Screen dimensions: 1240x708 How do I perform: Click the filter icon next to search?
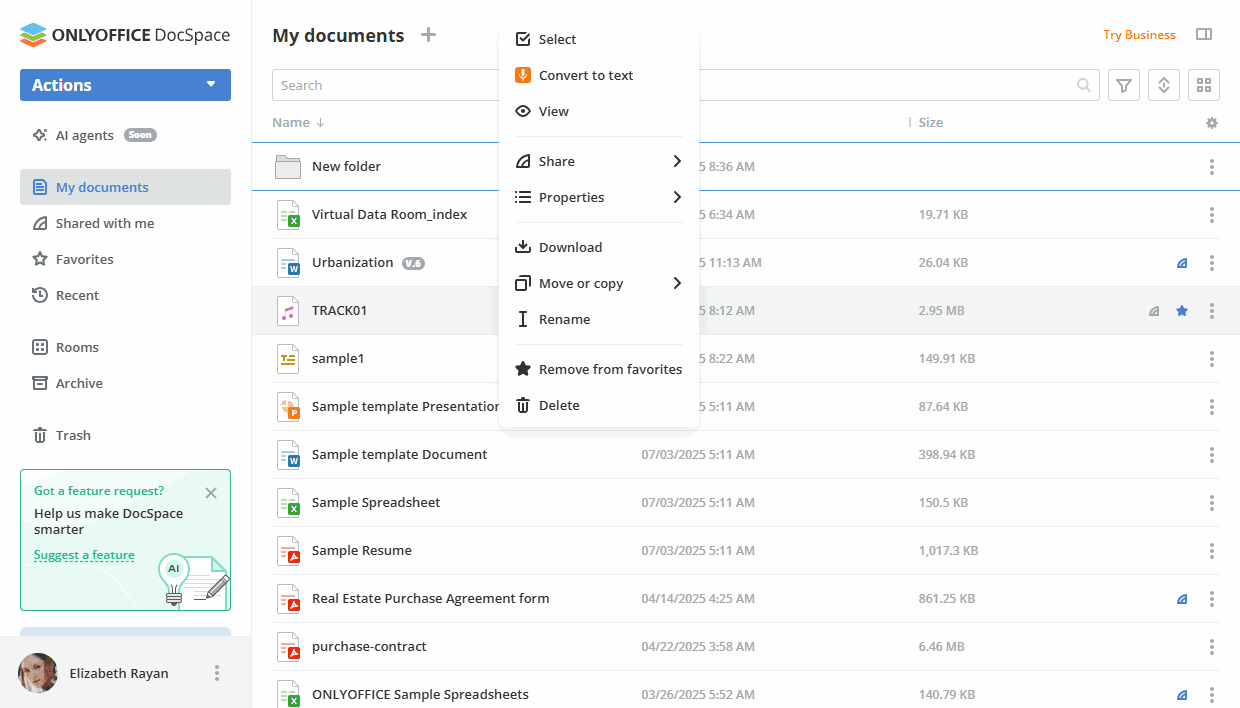pyautogui.click(x=1124, y=86)
